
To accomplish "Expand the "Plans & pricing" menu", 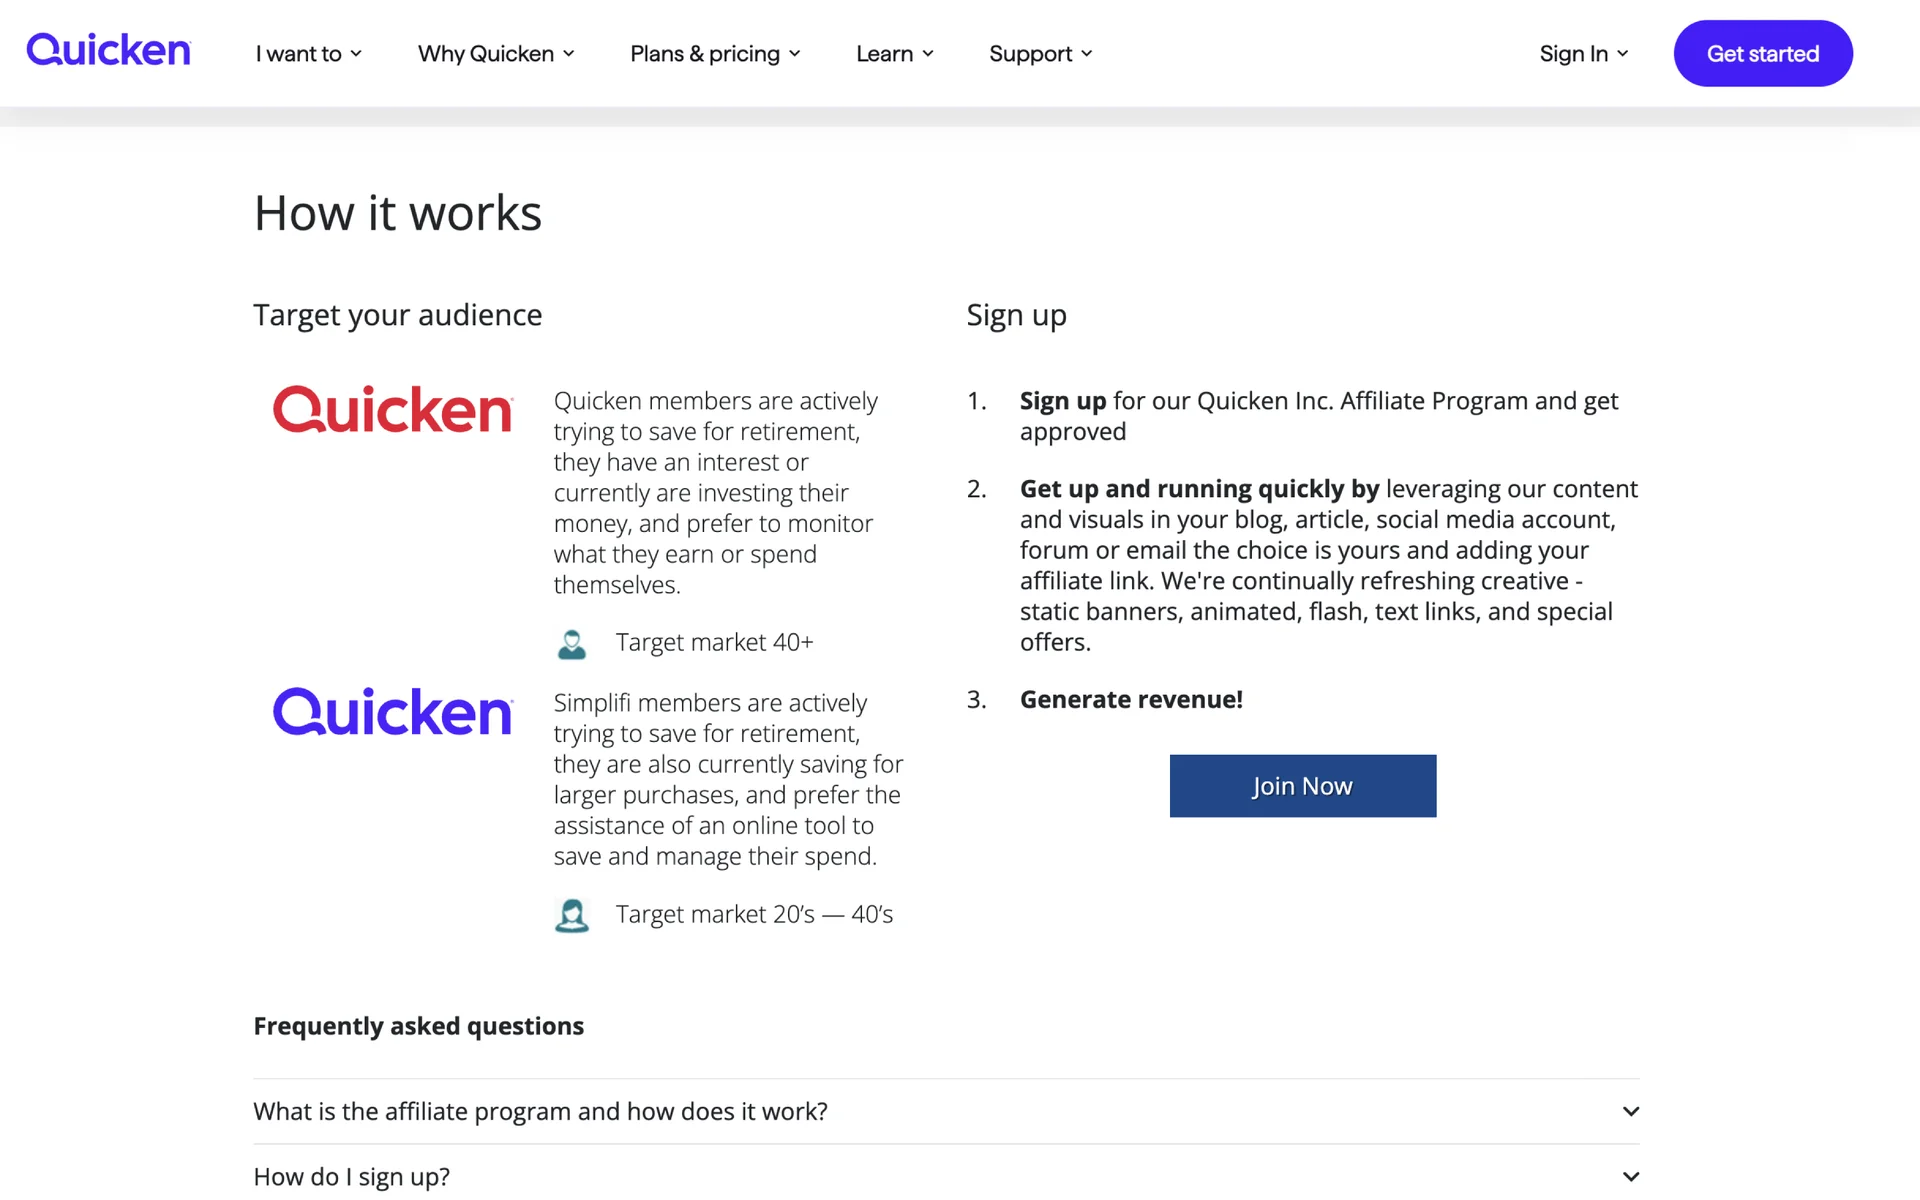I will [x=715, y=54].
